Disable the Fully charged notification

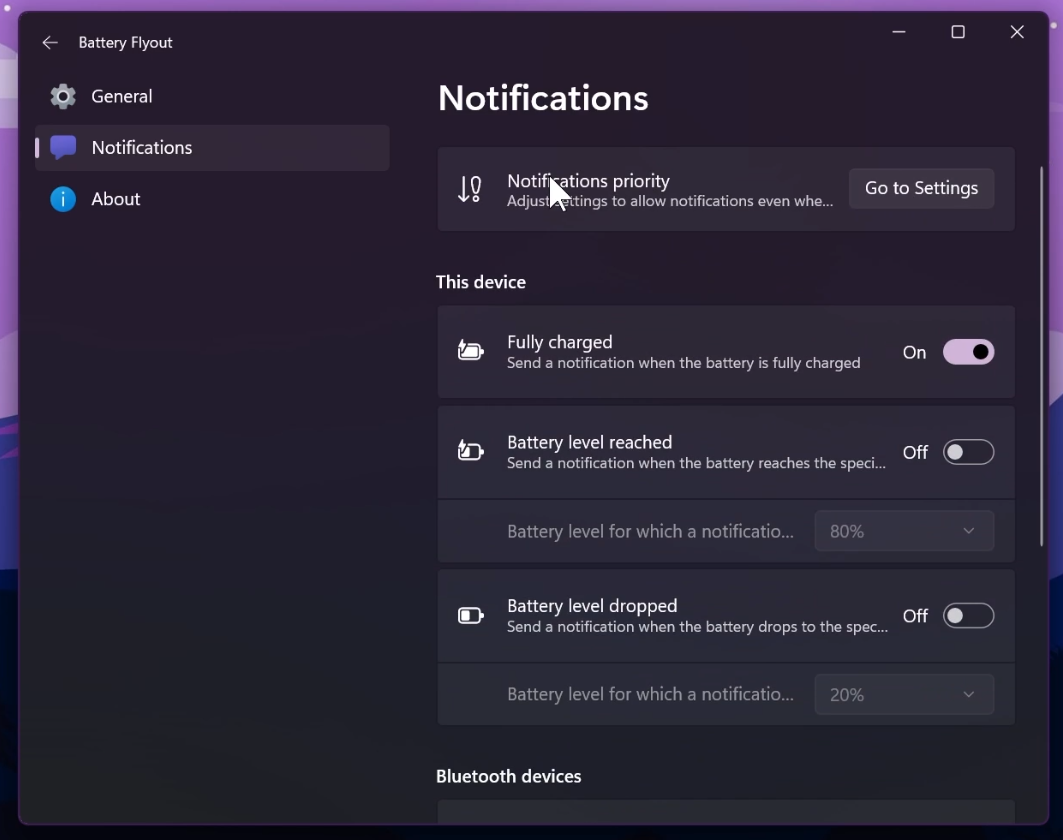coord(967,352)
